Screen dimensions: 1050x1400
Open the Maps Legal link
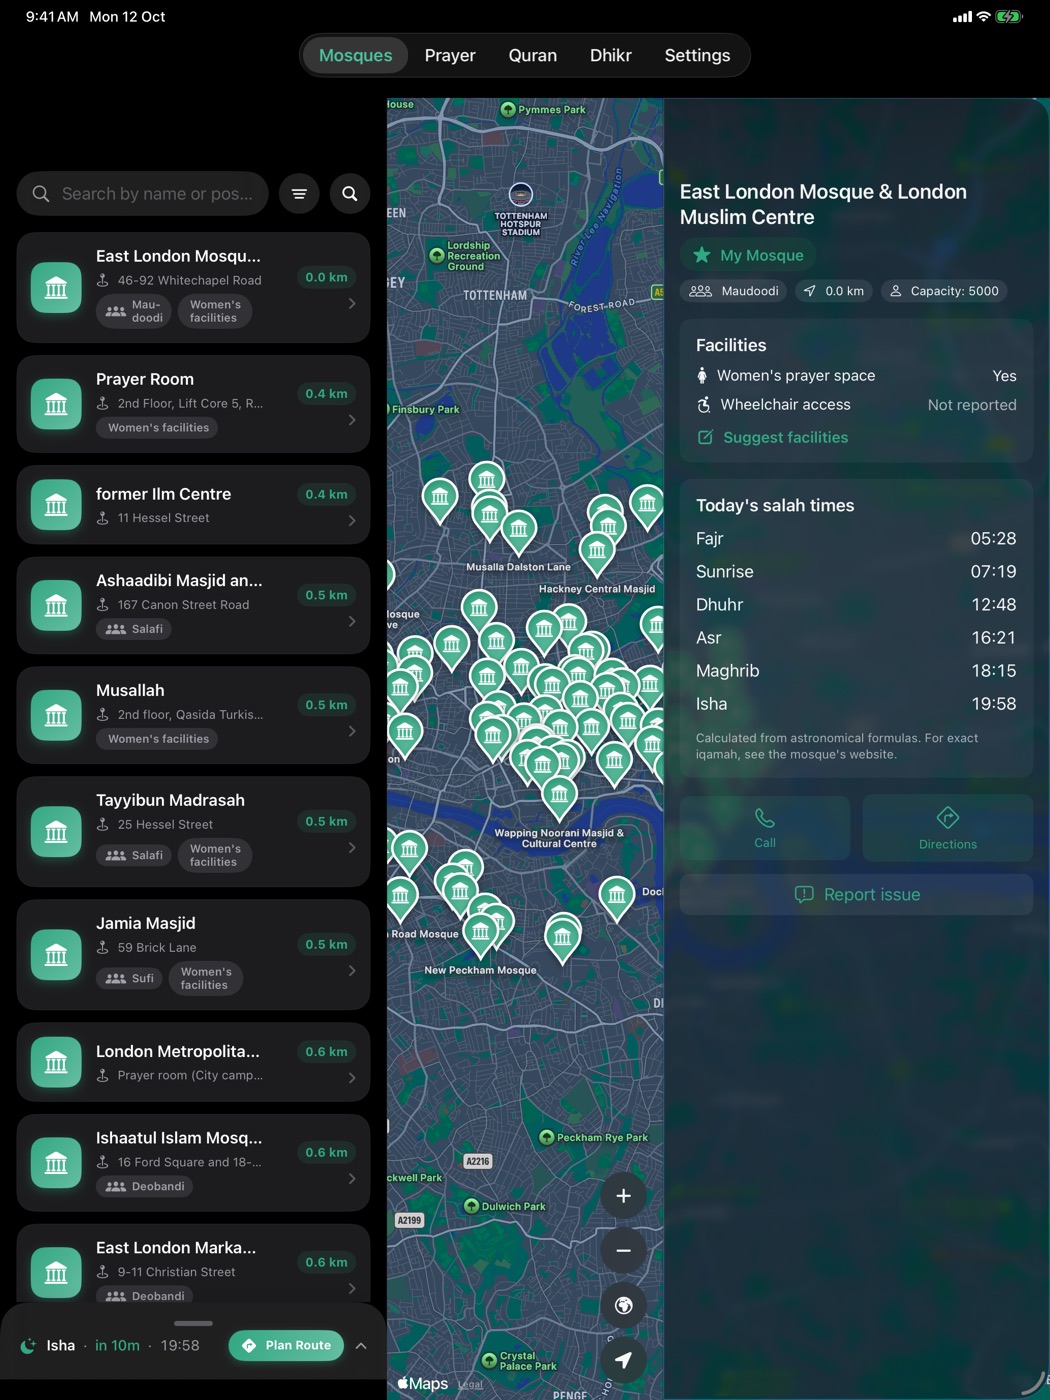[470, 1385]
